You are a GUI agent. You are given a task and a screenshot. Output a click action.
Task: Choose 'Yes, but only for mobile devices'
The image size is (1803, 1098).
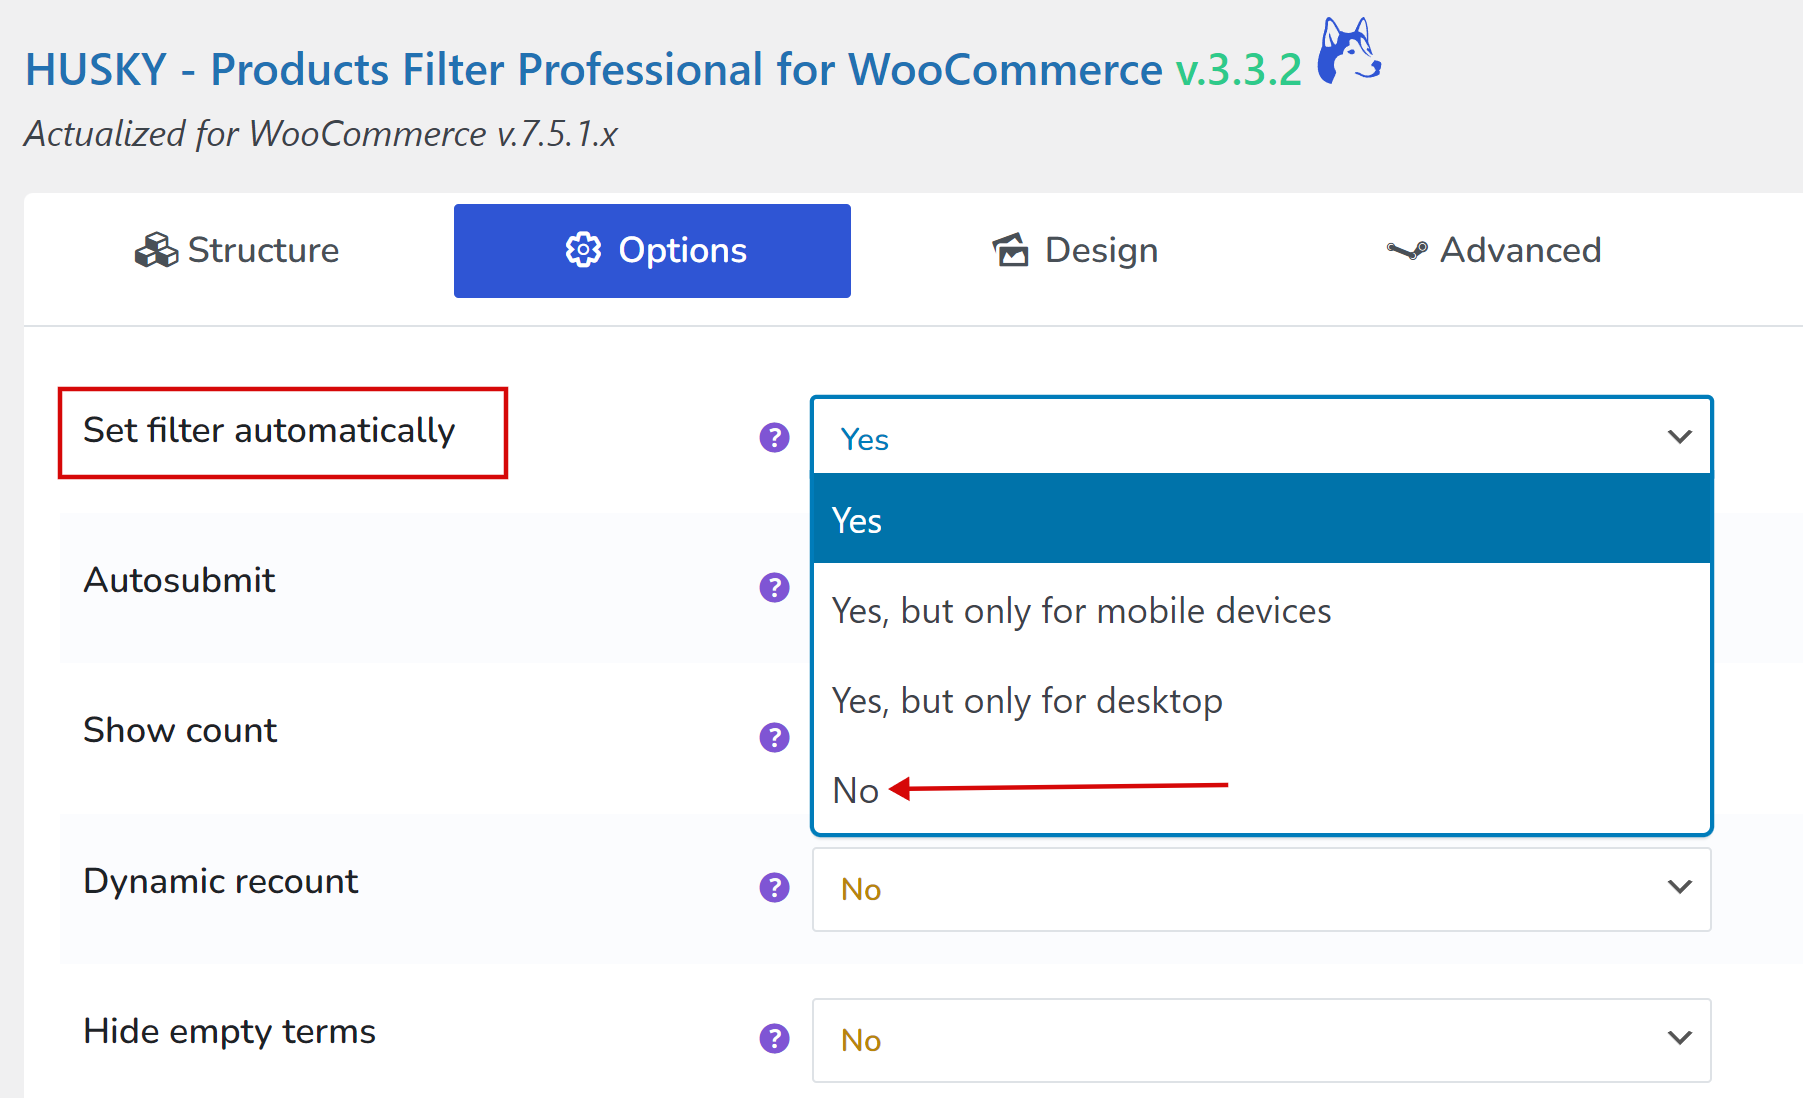coord(1262,610)
